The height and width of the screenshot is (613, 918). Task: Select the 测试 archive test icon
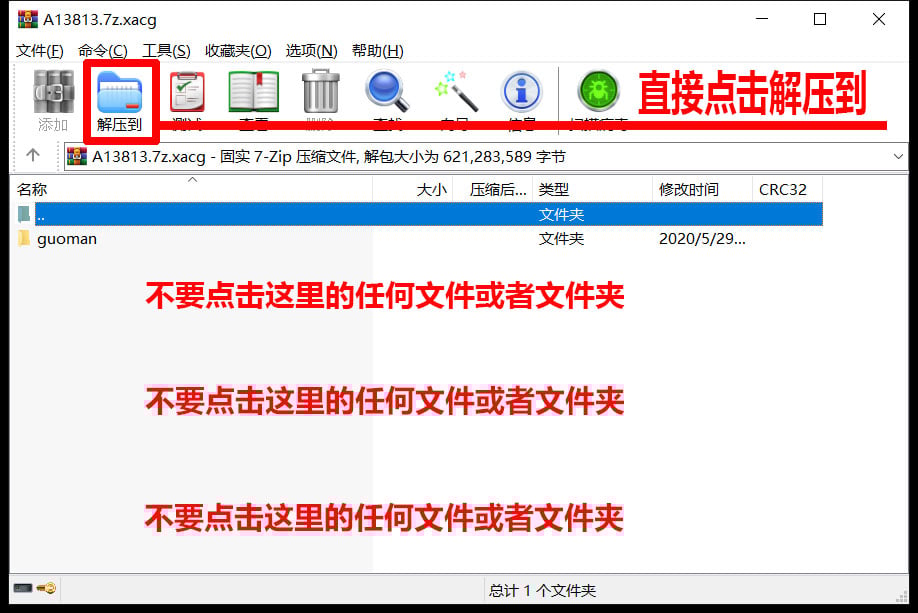[187, 97]
